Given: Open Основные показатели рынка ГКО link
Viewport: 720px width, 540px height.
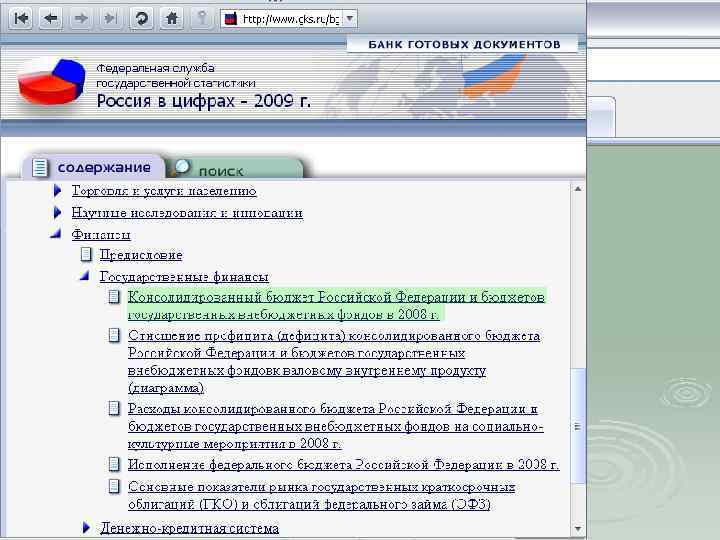Looking at the screenshot, I should point(321,495).
